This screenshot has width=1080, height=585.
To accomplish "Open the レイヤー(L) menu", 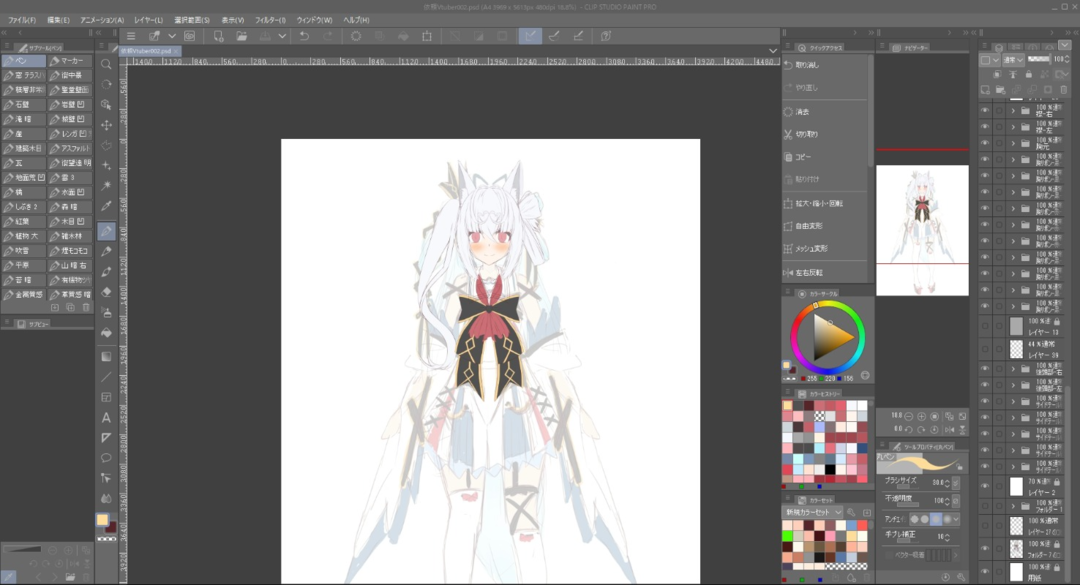I will pyautogui.click(x=148, y=20).
